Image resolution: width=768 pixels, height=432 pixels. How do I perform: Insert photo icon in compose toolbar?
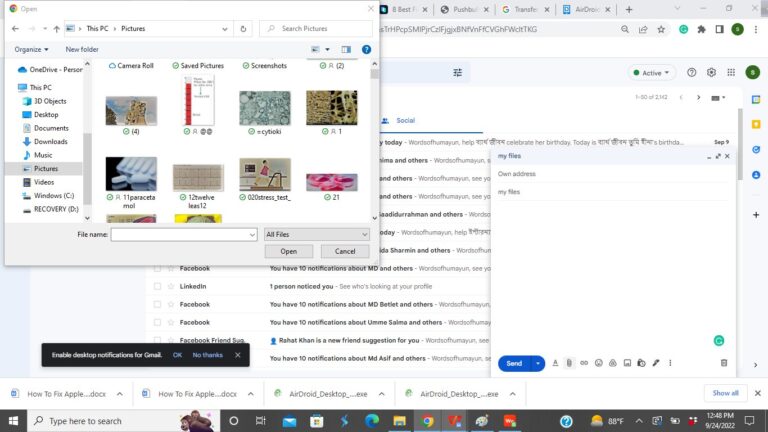tap(627, 363)
